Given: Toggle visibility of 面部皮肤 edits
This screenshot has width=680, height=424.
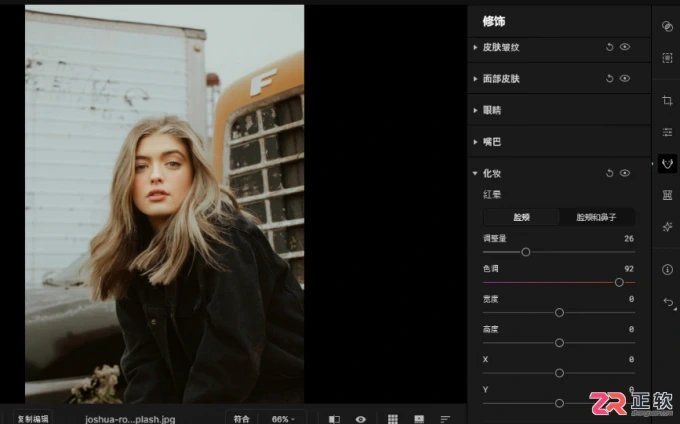Looking at the screenshot, I should pos(624,78).
